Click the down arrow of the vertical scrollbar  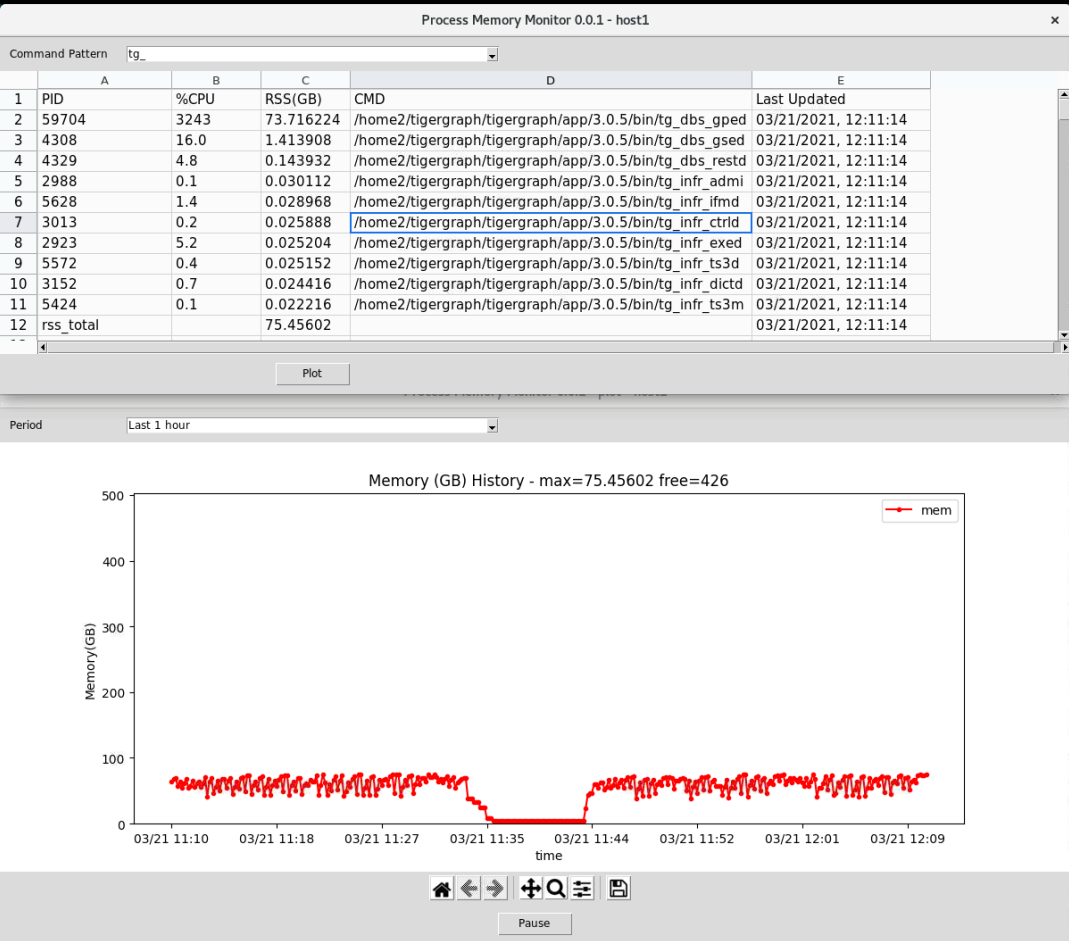[x=1061, y=337]
